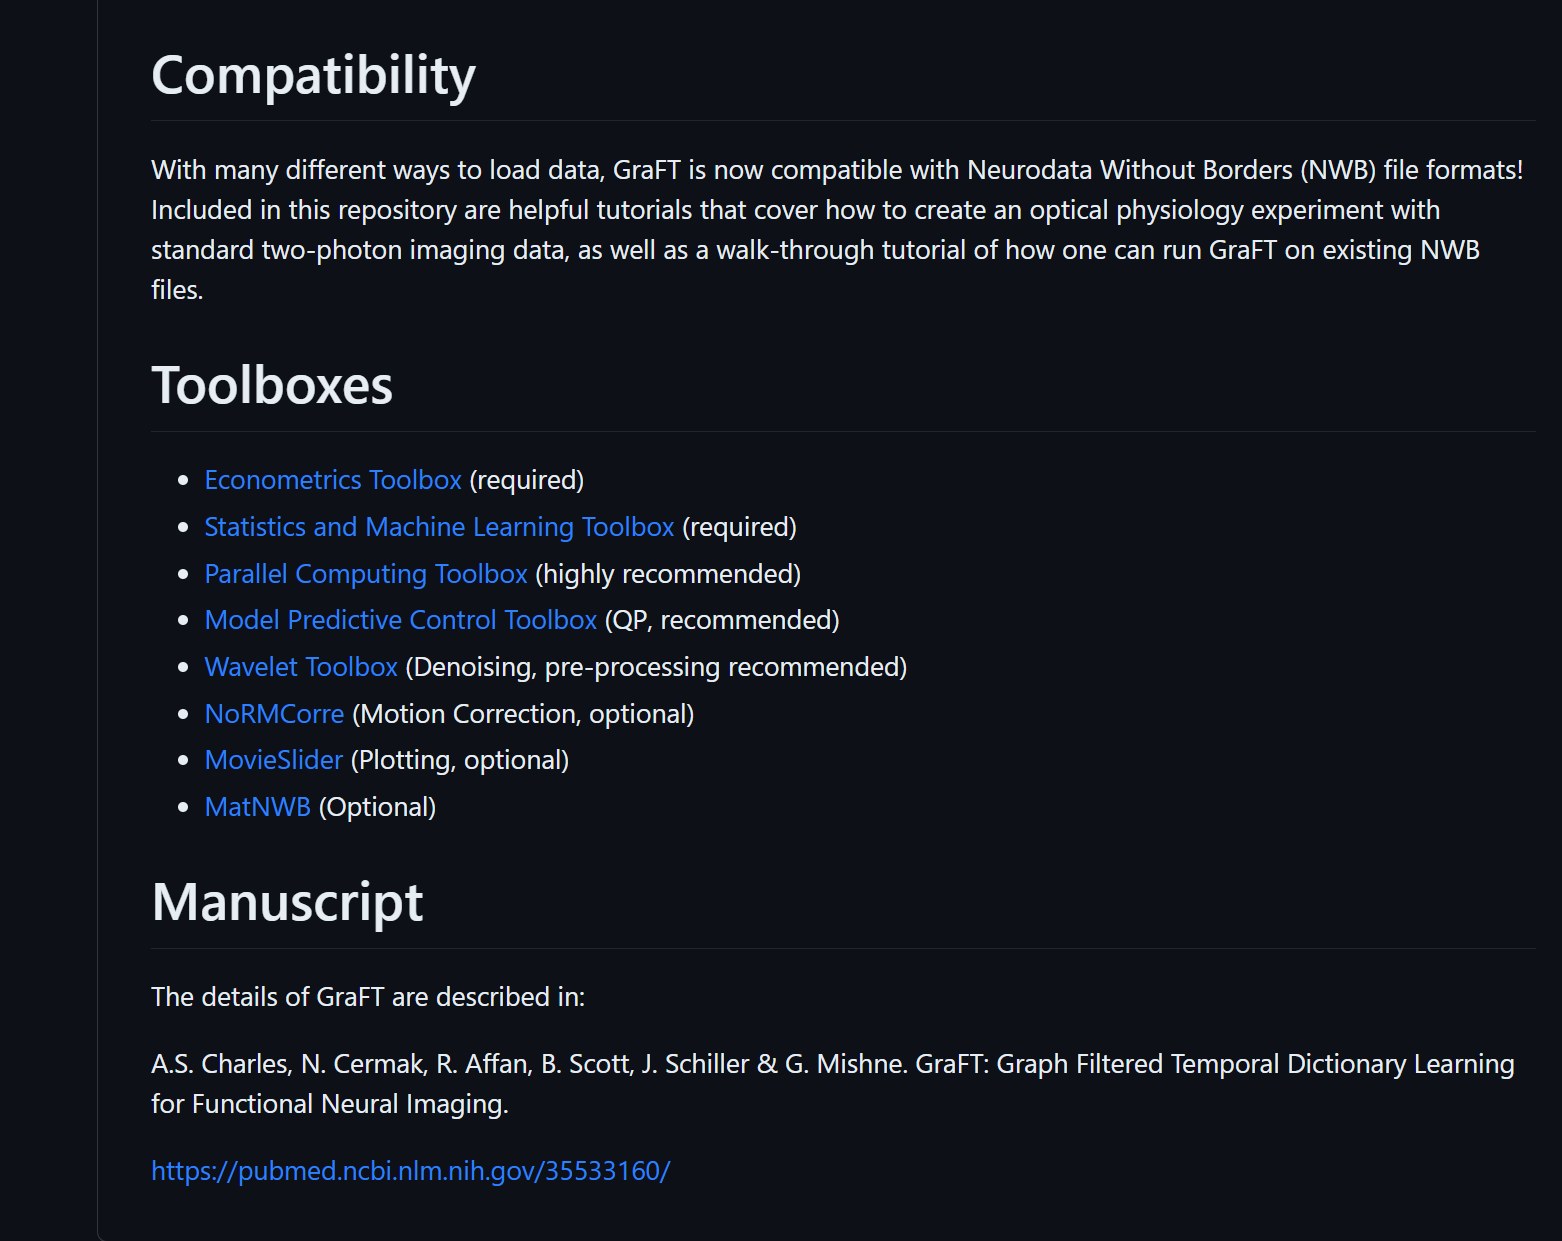The image size is (1562, 1241).
Task: Open the pubmed.ncbi.nlm.nih.gov/35533160 URL
Action: (411, 1171)
